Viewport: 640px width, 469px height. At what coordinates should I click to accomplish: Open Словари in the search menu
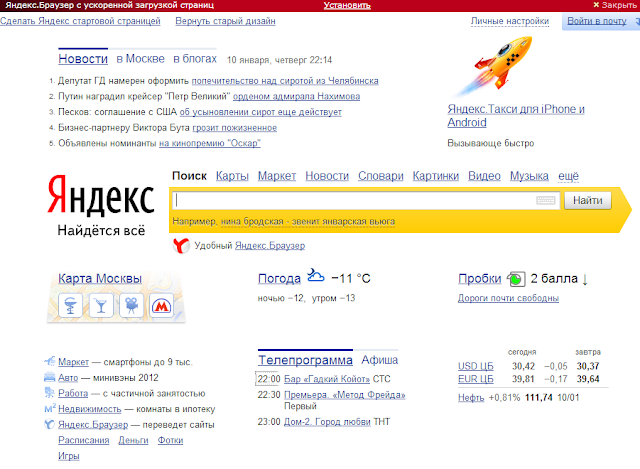pyautogui.click(x=380, y=176)
